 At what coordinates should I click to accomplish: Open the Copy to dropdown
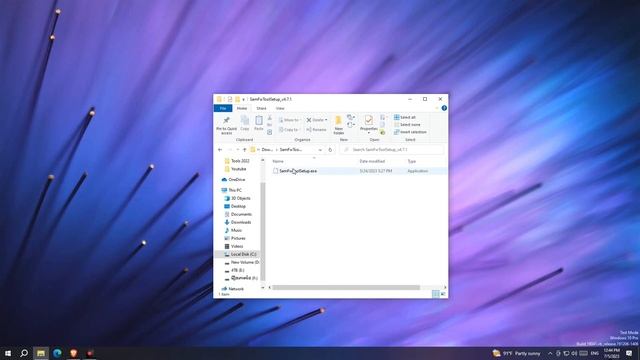(x=289, y=129)
